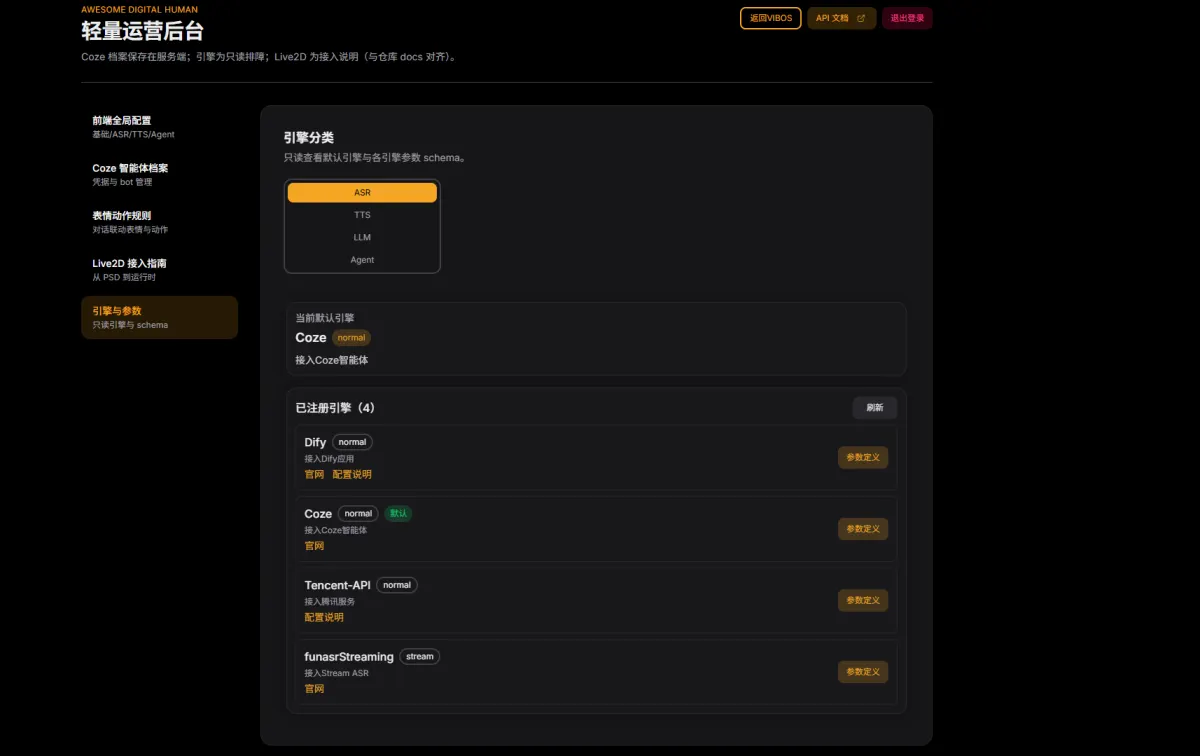Click the stream badge next to funasrStreaming

[x=420, y=657]
